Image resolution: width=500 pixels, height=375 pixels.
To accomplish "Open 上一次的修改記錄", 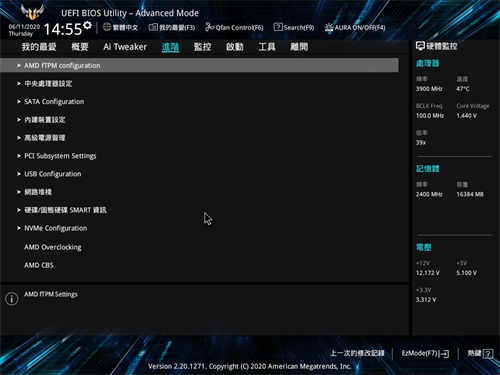I will [357, 353].
